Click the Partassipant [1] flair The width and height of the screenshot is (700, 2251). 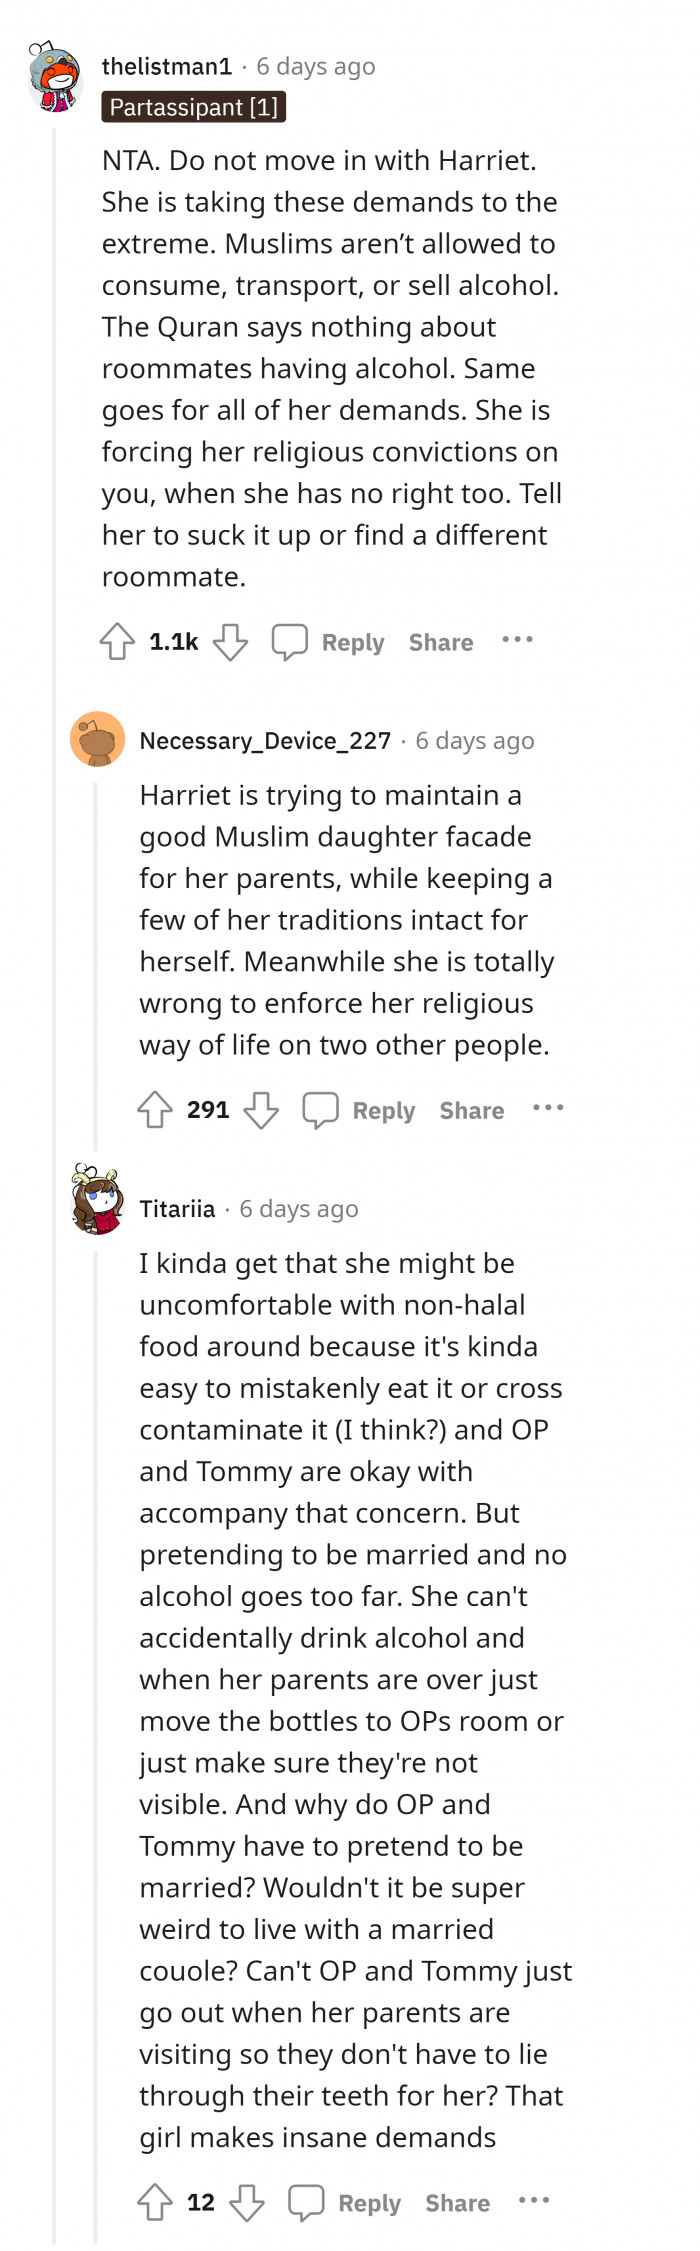pyautogui.click(x=194, y=107)
